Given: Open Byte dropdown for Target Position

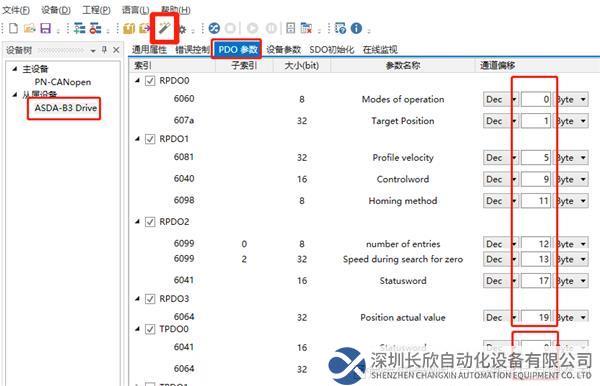Looking at the screenshot, I should 571,121.
